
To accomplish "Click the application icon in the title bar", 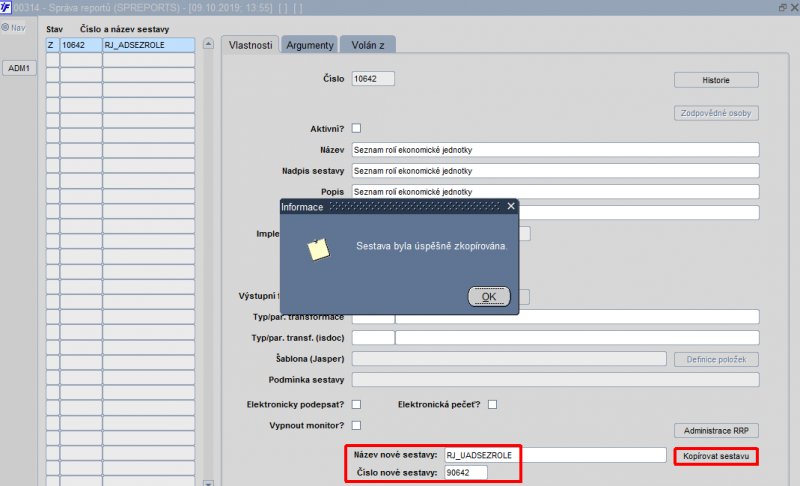I will pyautogui.click(x=6, y=7).
